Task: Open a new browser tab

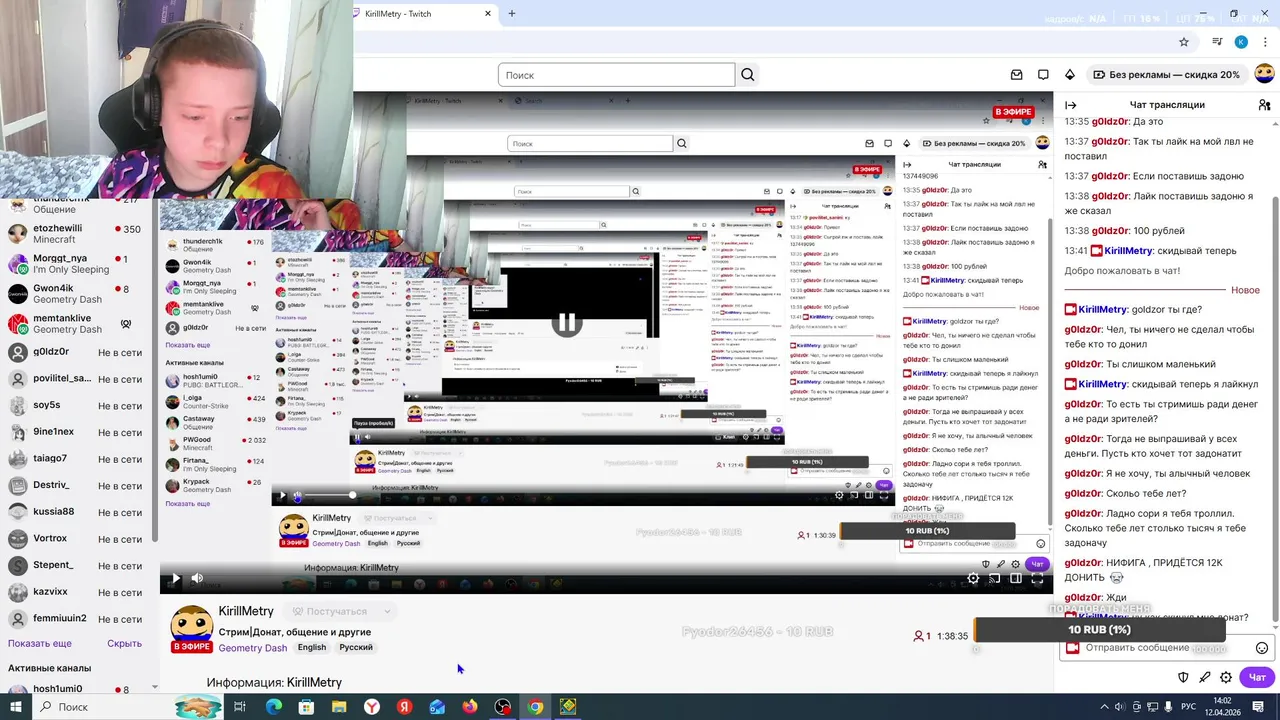Action: tap(512, 14)
